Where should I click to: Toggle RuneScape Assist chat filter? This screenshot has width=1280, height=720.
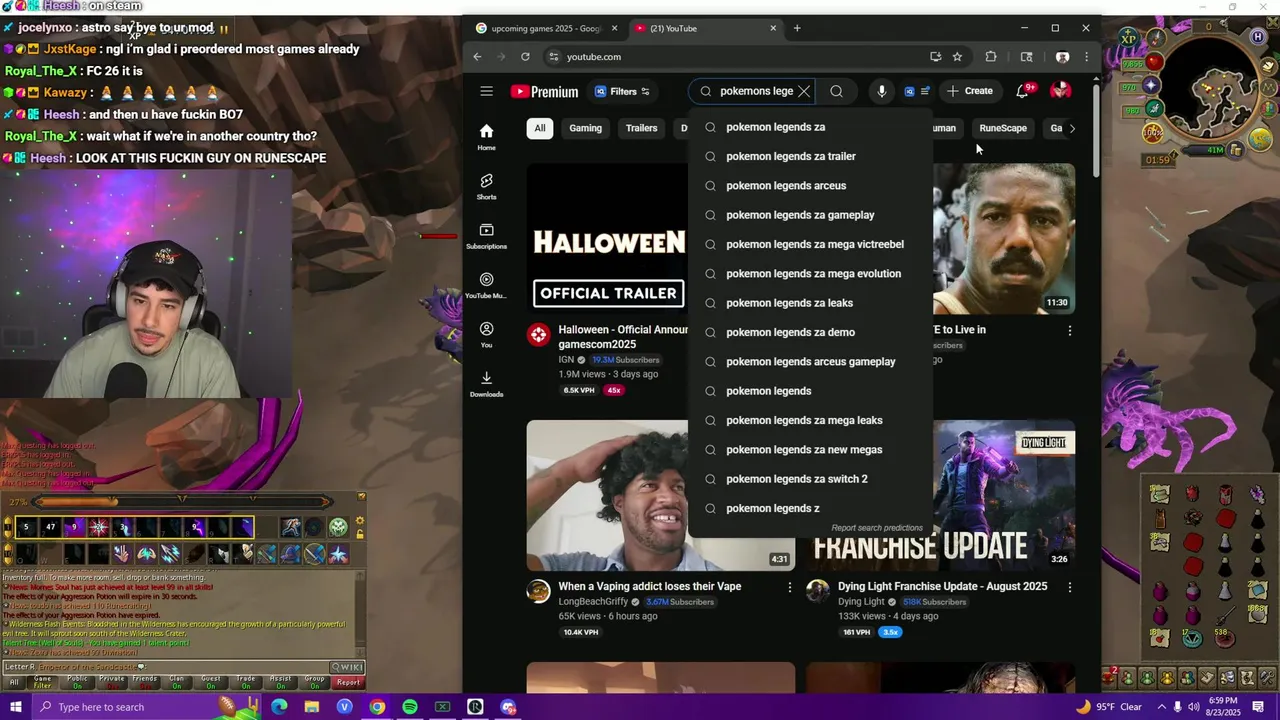[280, 682]
